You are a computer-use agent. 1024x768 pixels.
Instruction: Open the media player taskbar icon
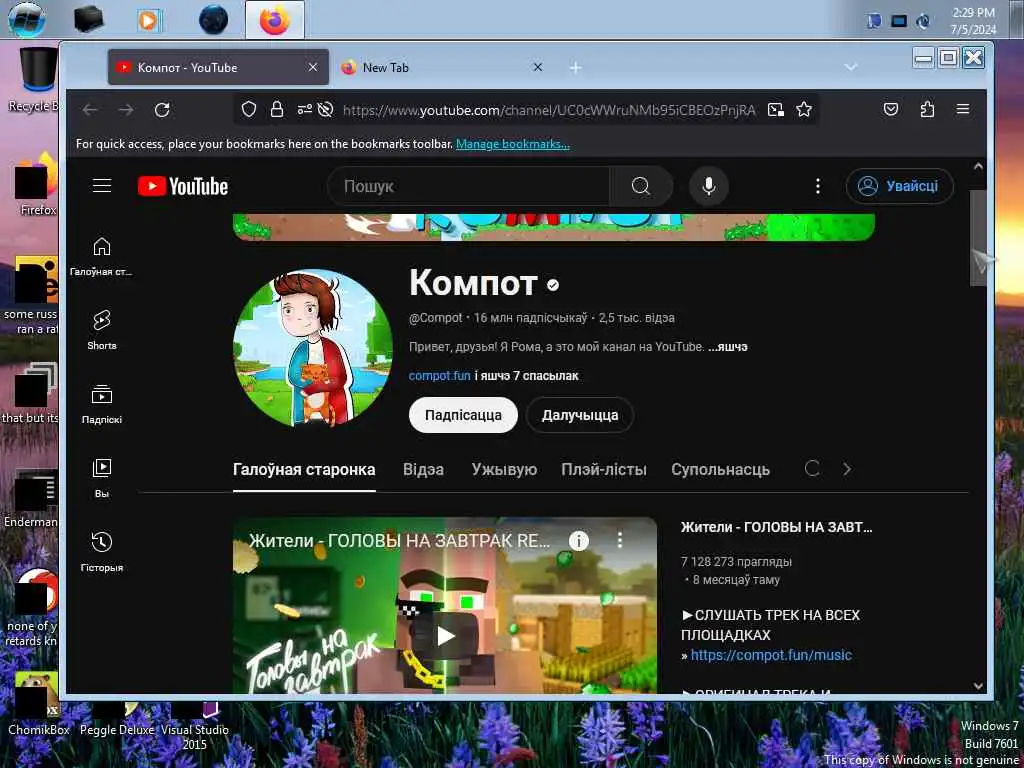click(x=149, y=20)
